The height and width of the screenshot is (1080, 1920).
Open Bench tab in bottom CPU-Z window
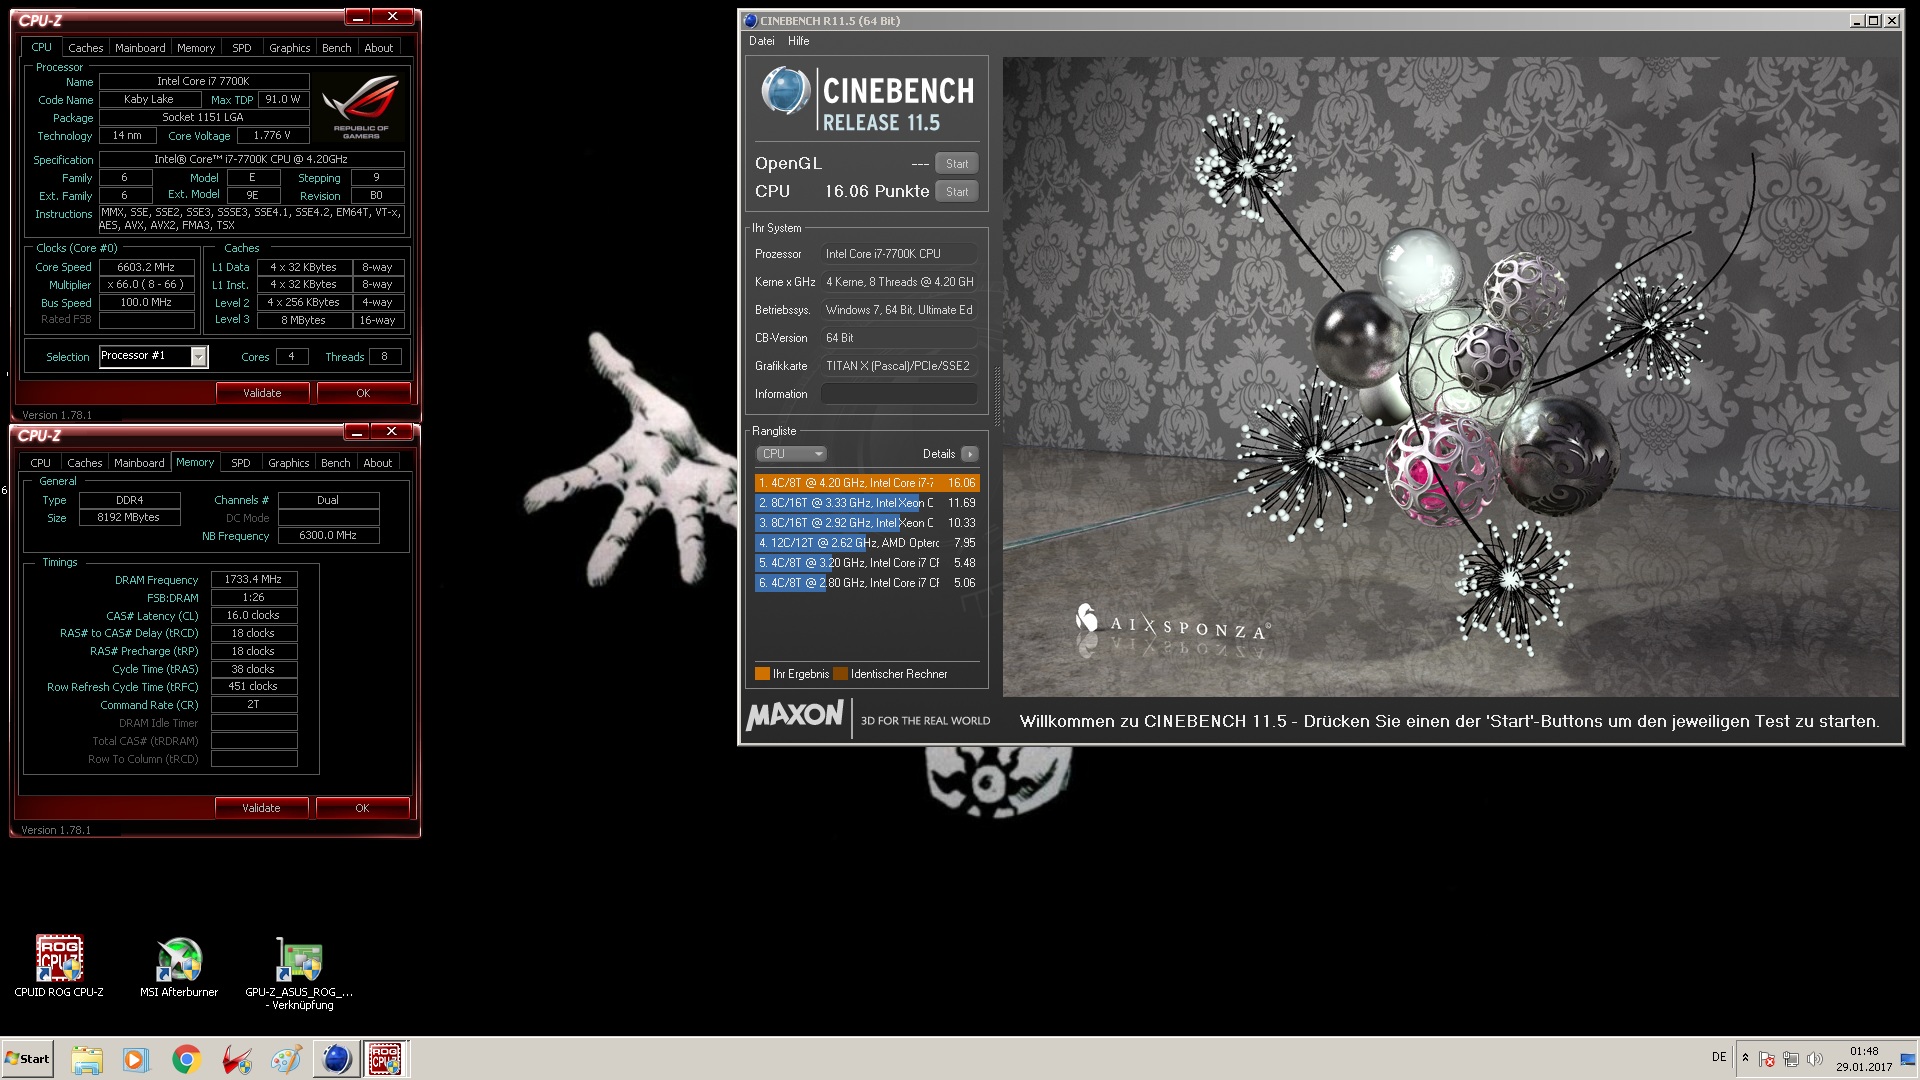coord(336,463)
